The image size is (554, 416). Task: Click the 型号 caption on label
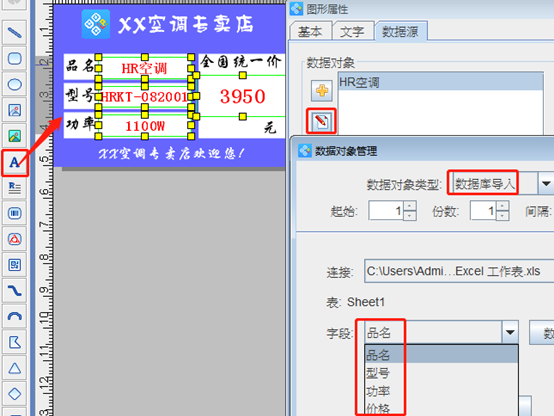[x=80, y=95]
